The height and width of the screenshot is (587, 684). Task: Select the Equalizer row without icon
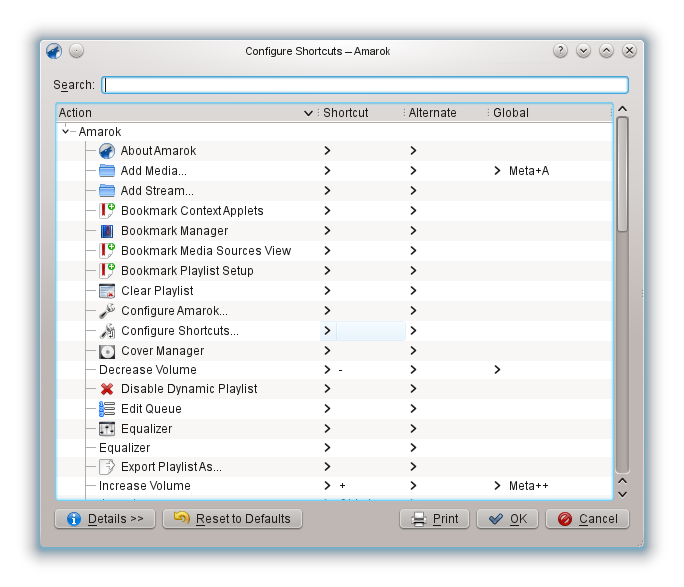click(x=335, y=448)
